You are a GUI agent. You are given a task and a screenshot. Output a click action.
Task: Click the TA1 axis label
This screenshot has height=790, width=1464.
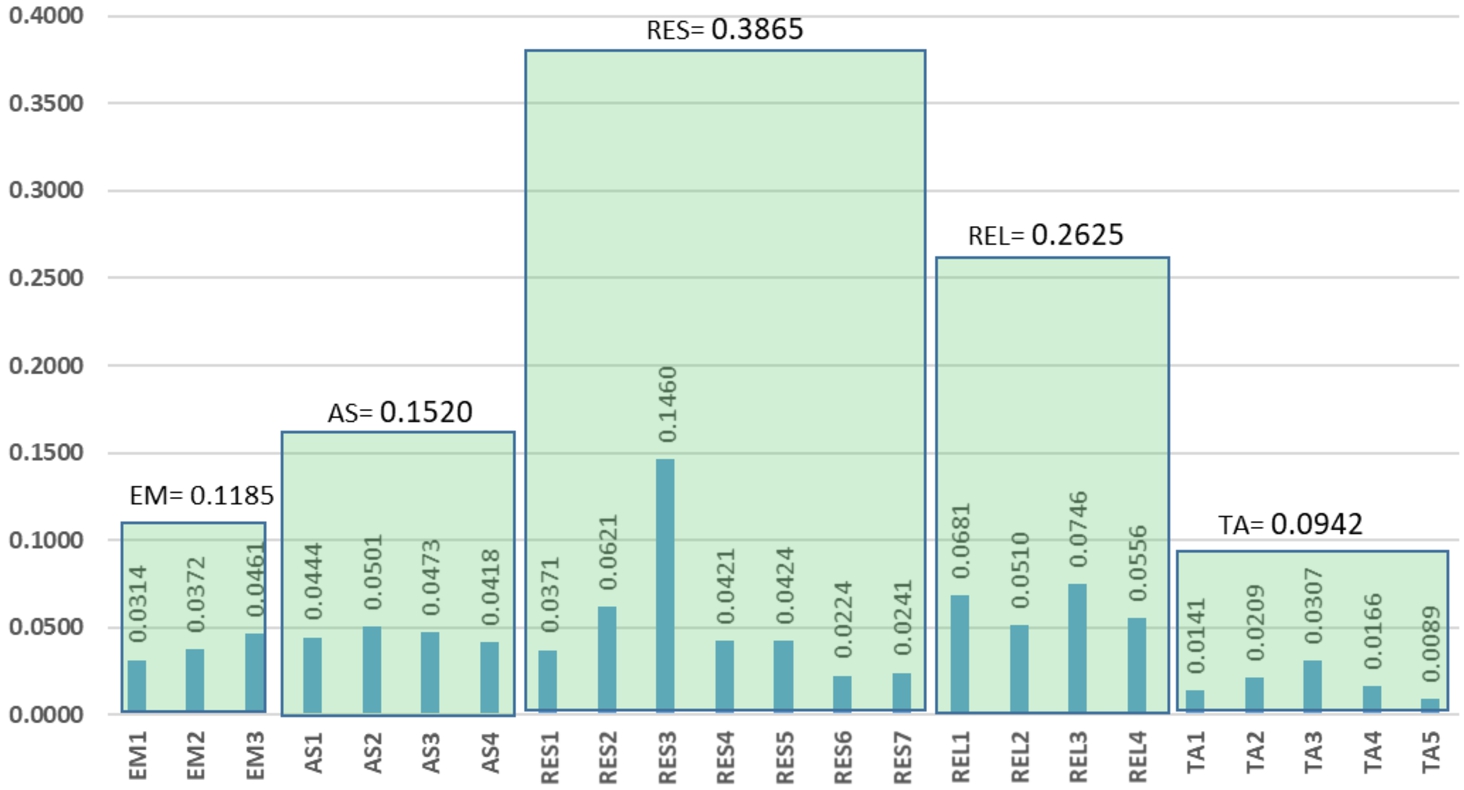coord(1195,751)
